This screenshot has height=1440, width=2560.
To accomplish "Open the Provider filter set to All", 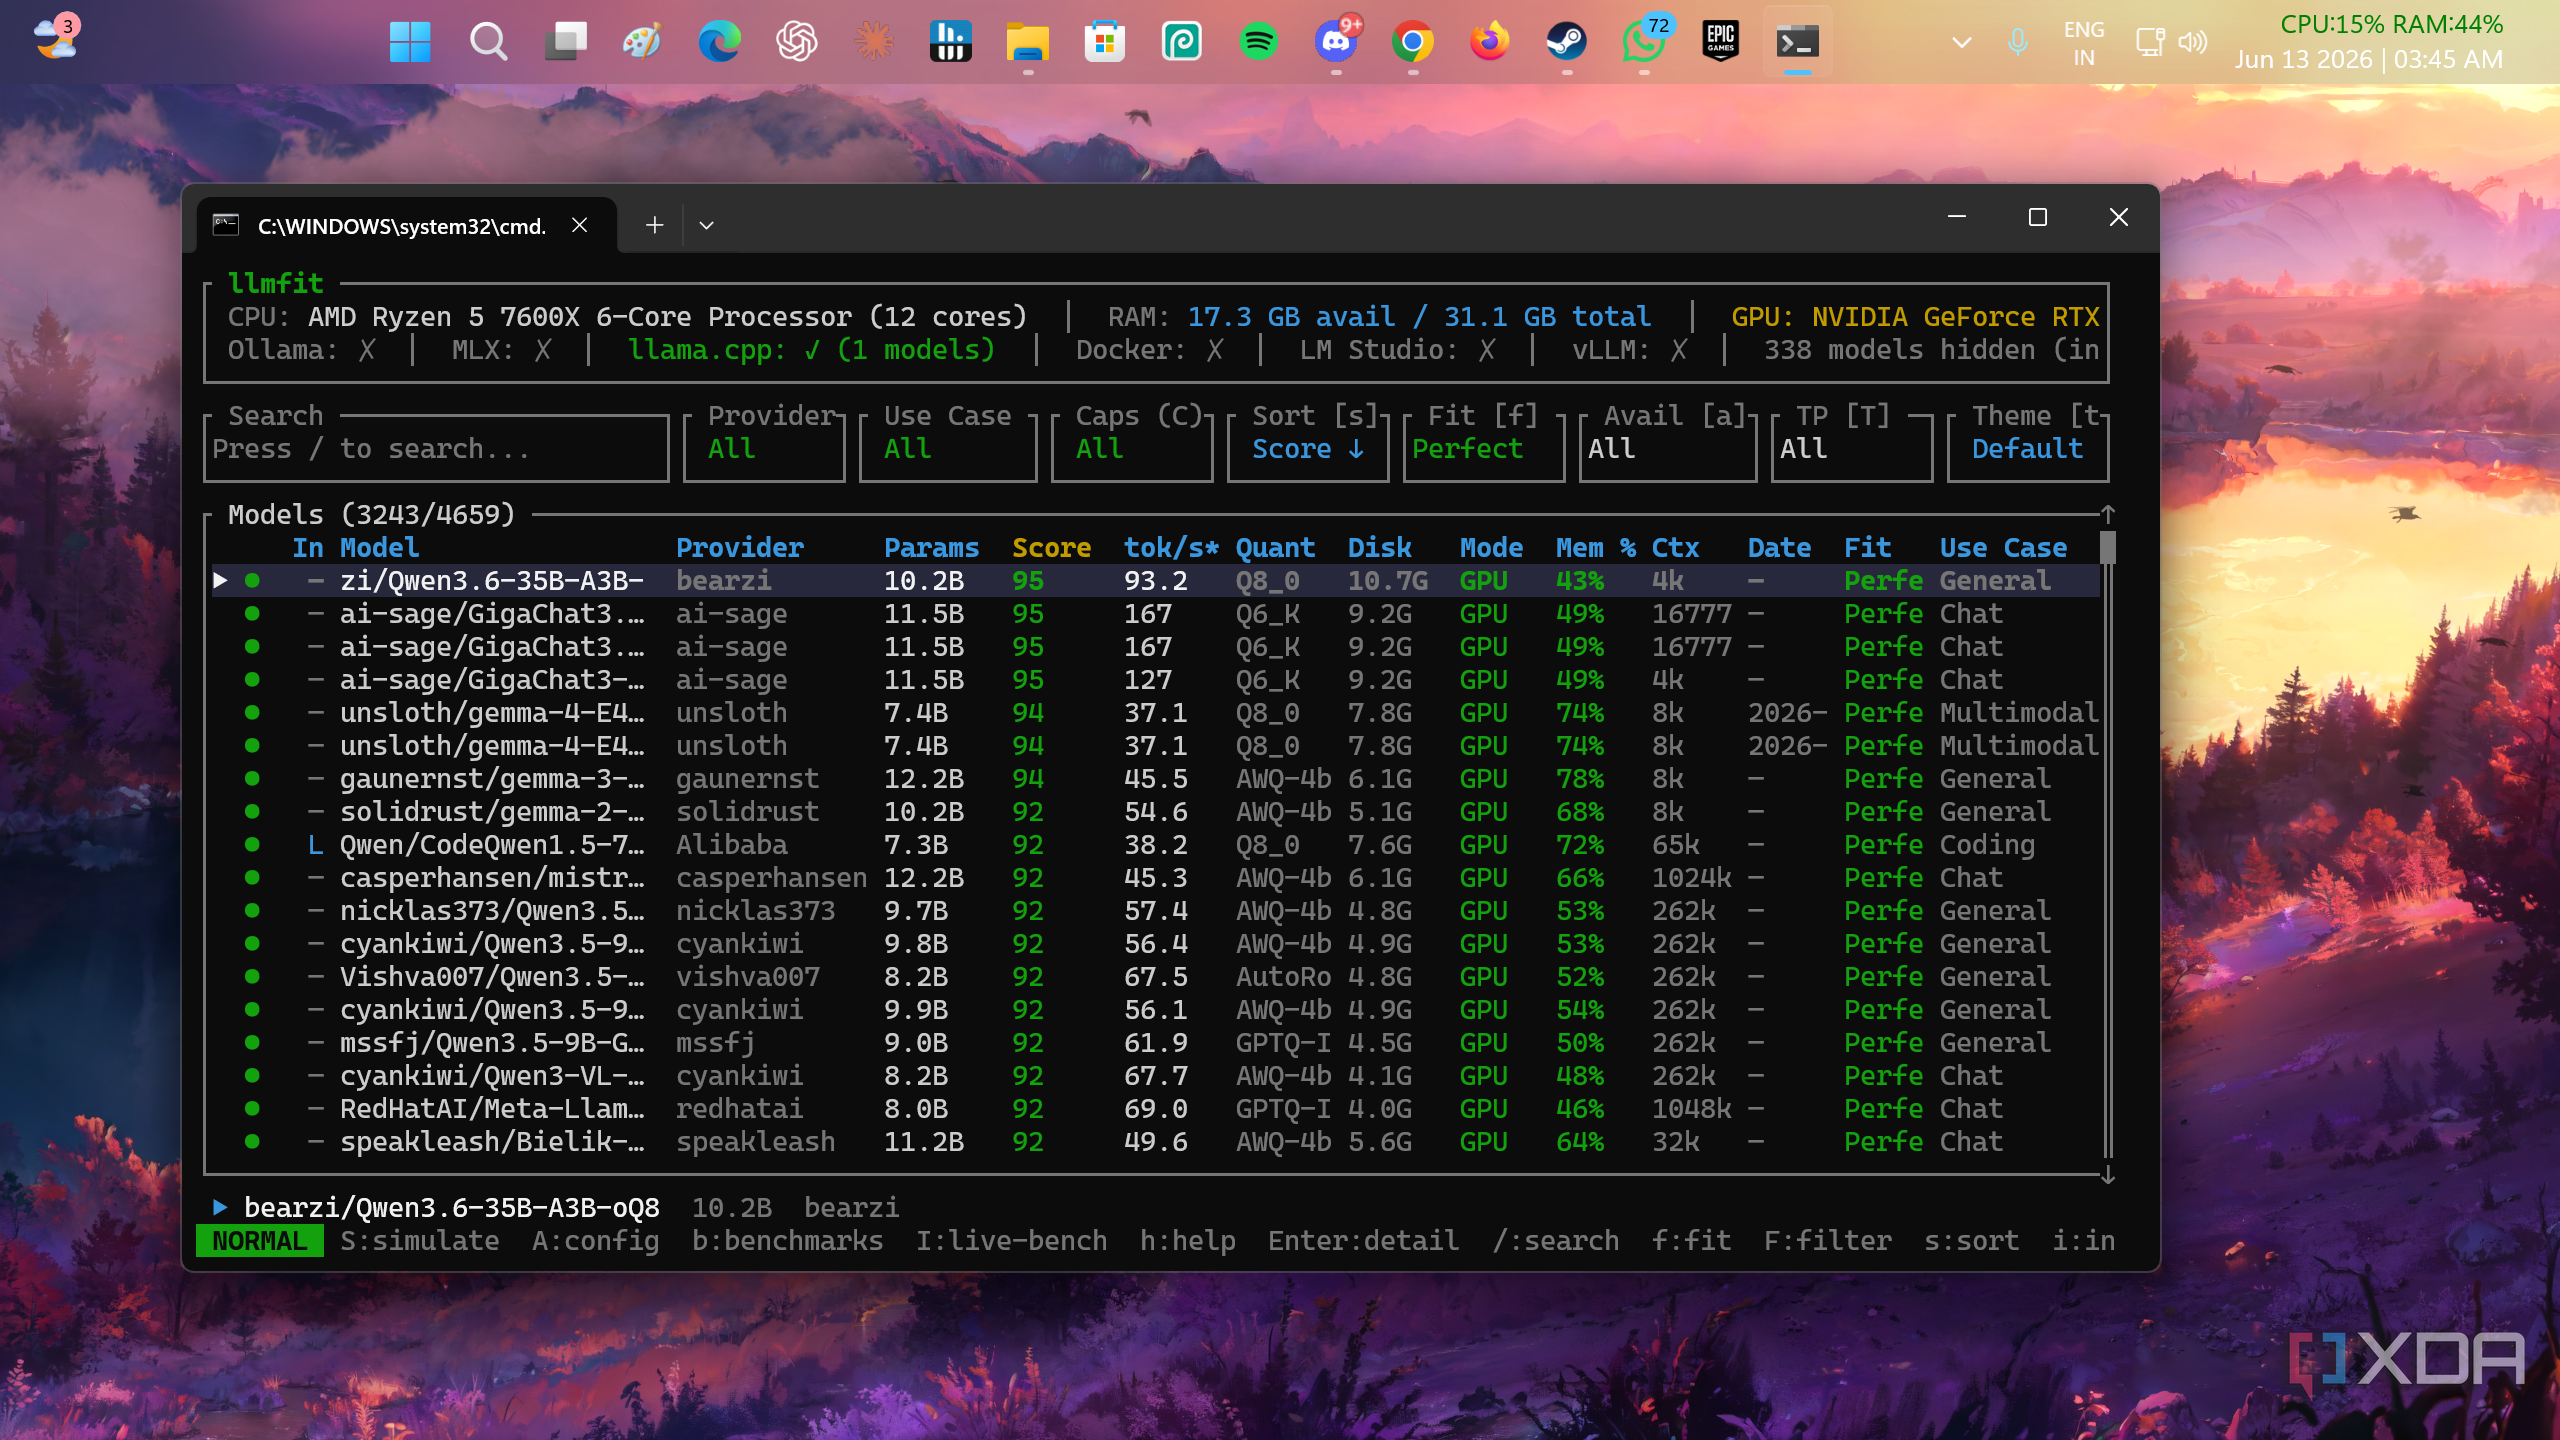I will tap(764, 448).
